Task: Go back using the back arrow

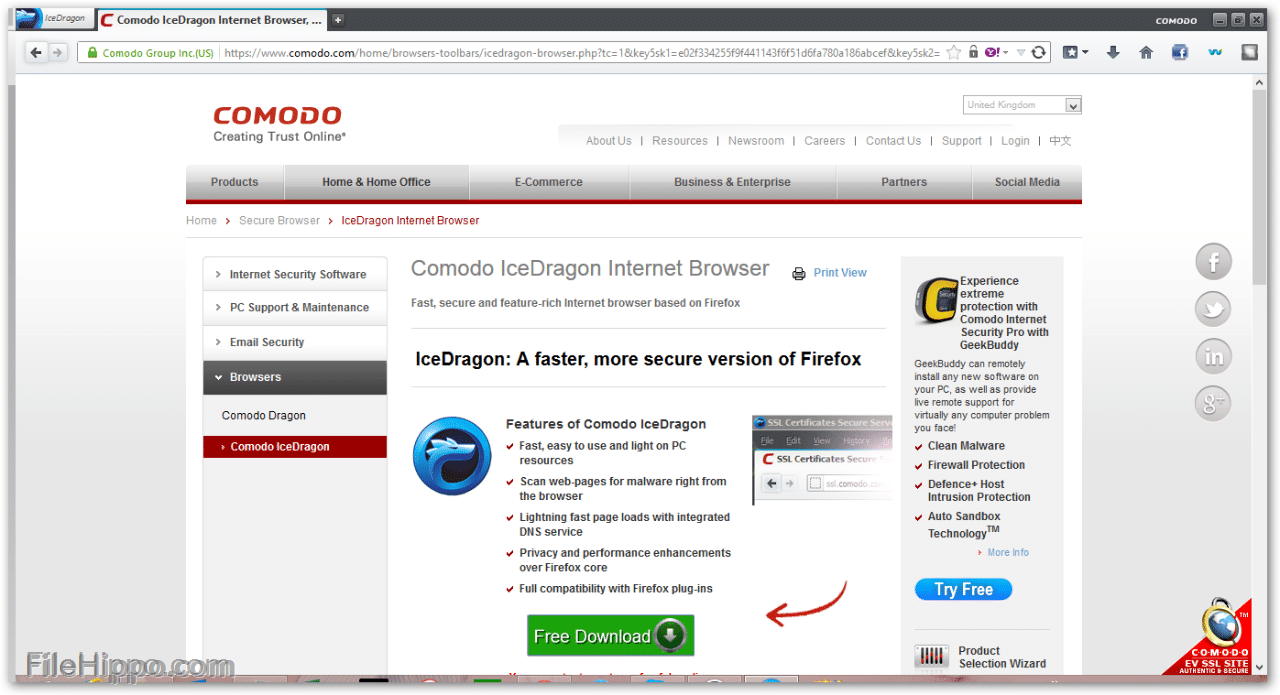Action: (x=37, y=53)
